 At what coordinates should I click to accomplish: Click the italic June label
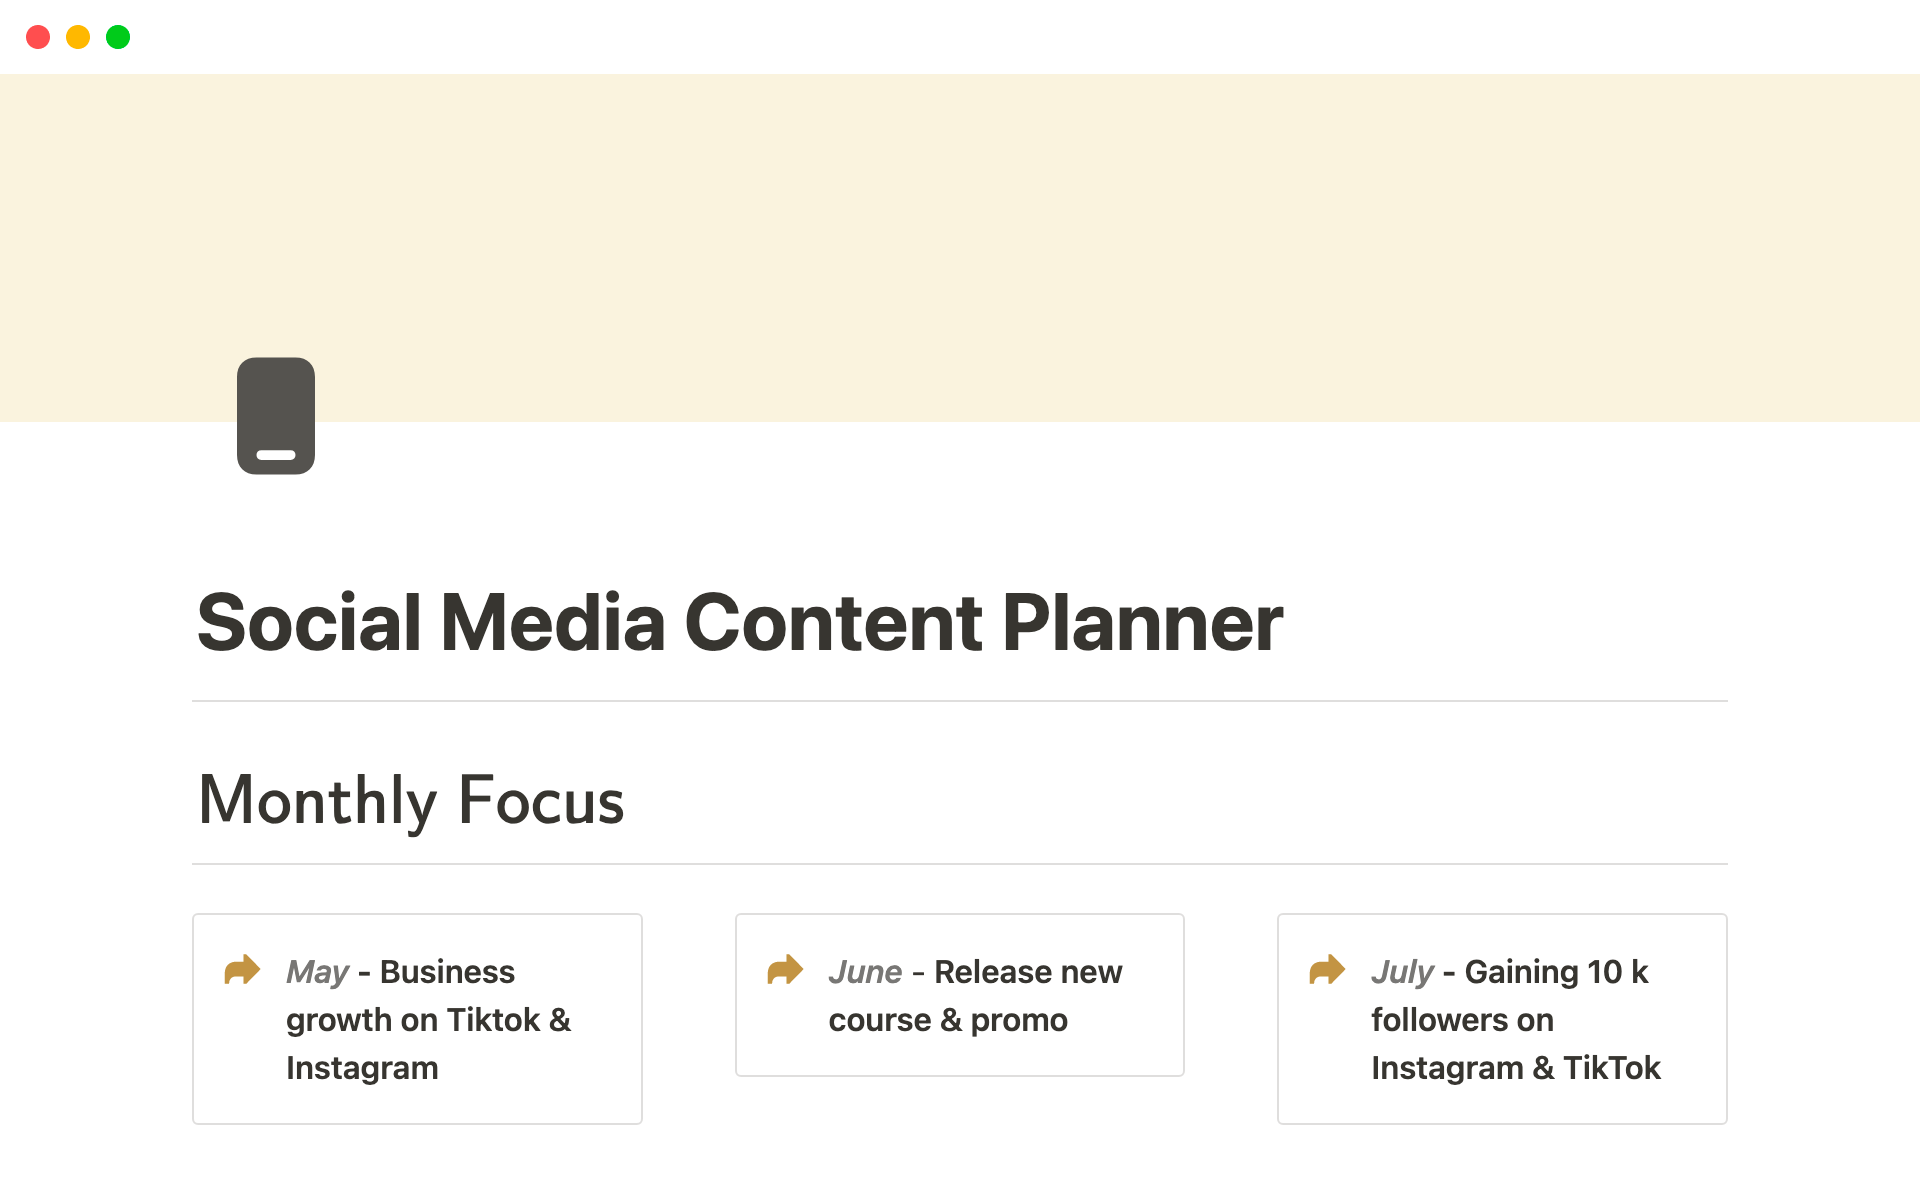[x=865, y=972]
